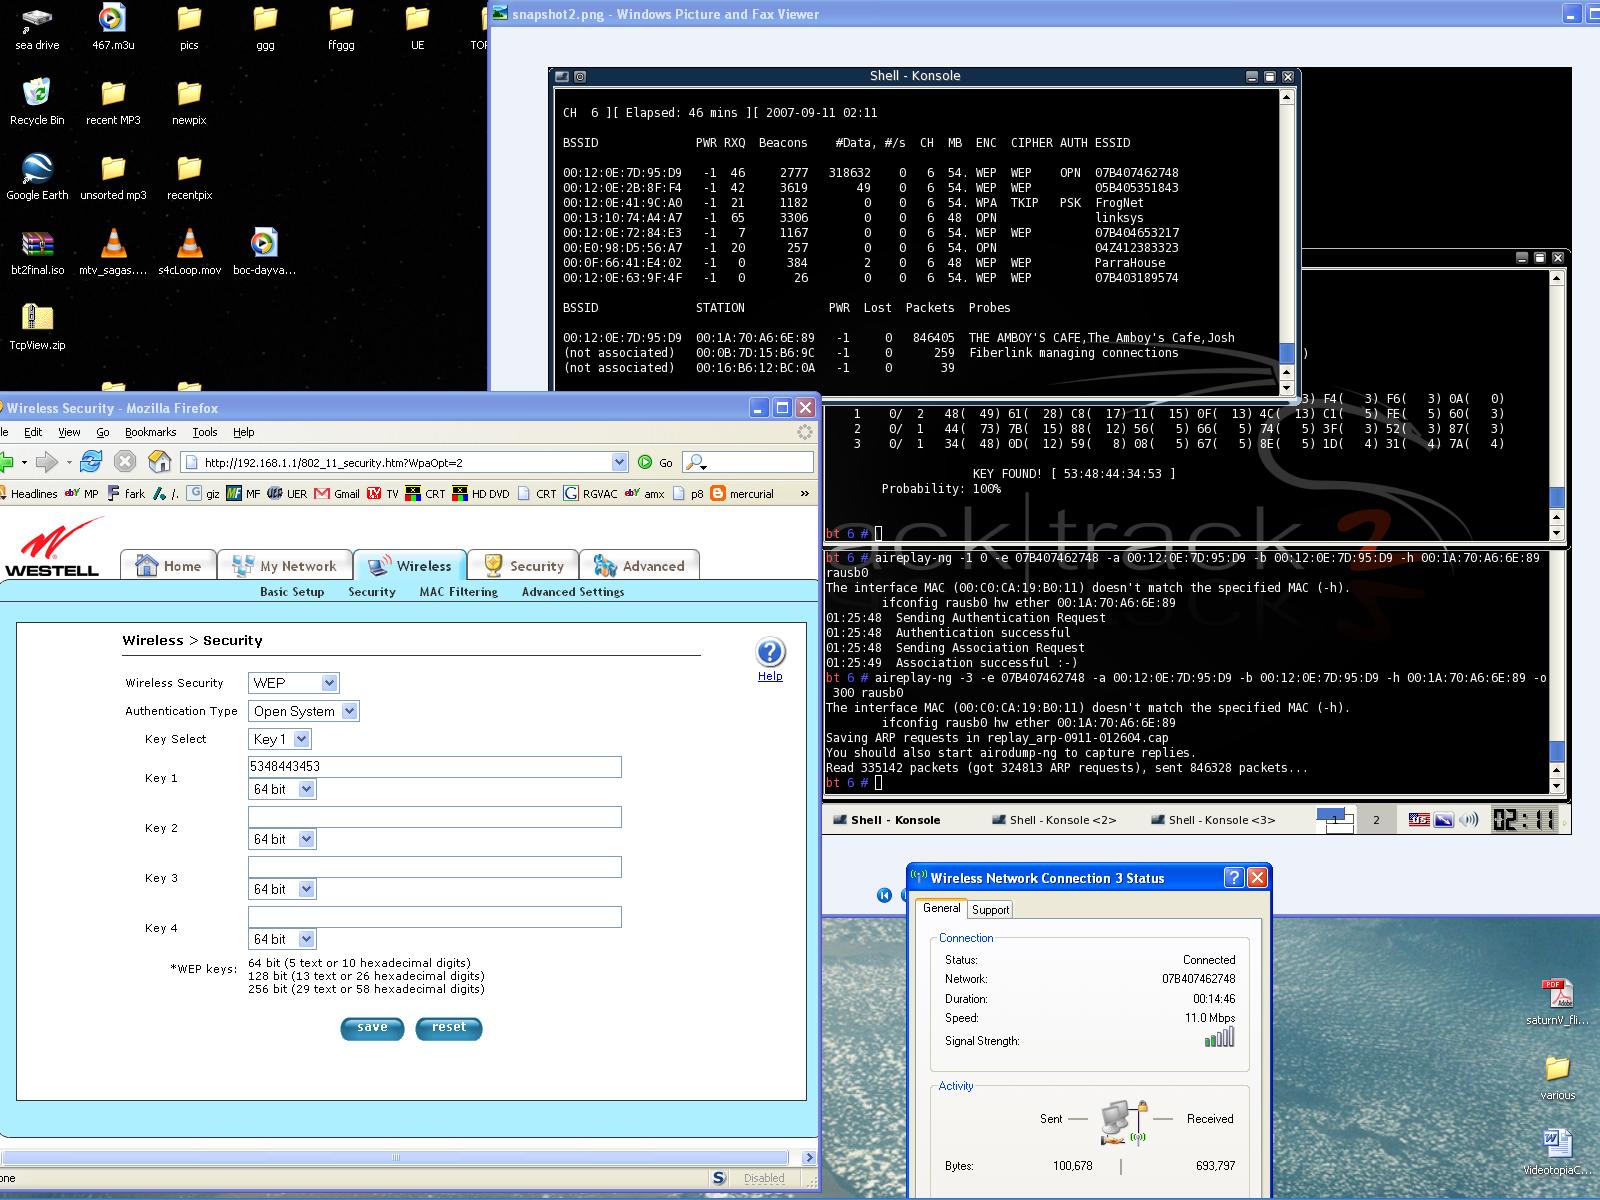The width and height of the screenshot is (1600, 1200).
Task: Click the reset button
Action: [449, 1028]
